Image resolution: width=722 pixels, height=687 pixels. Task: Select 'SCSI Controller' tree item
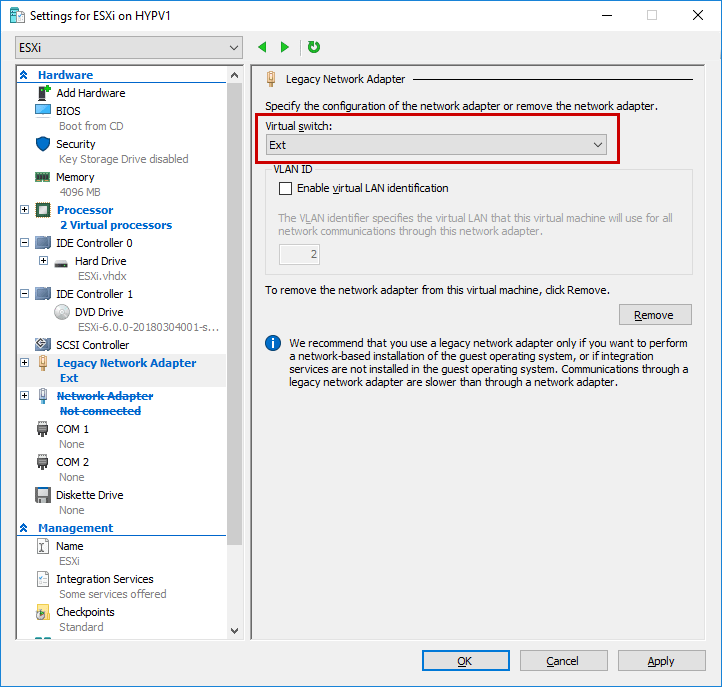93,345
